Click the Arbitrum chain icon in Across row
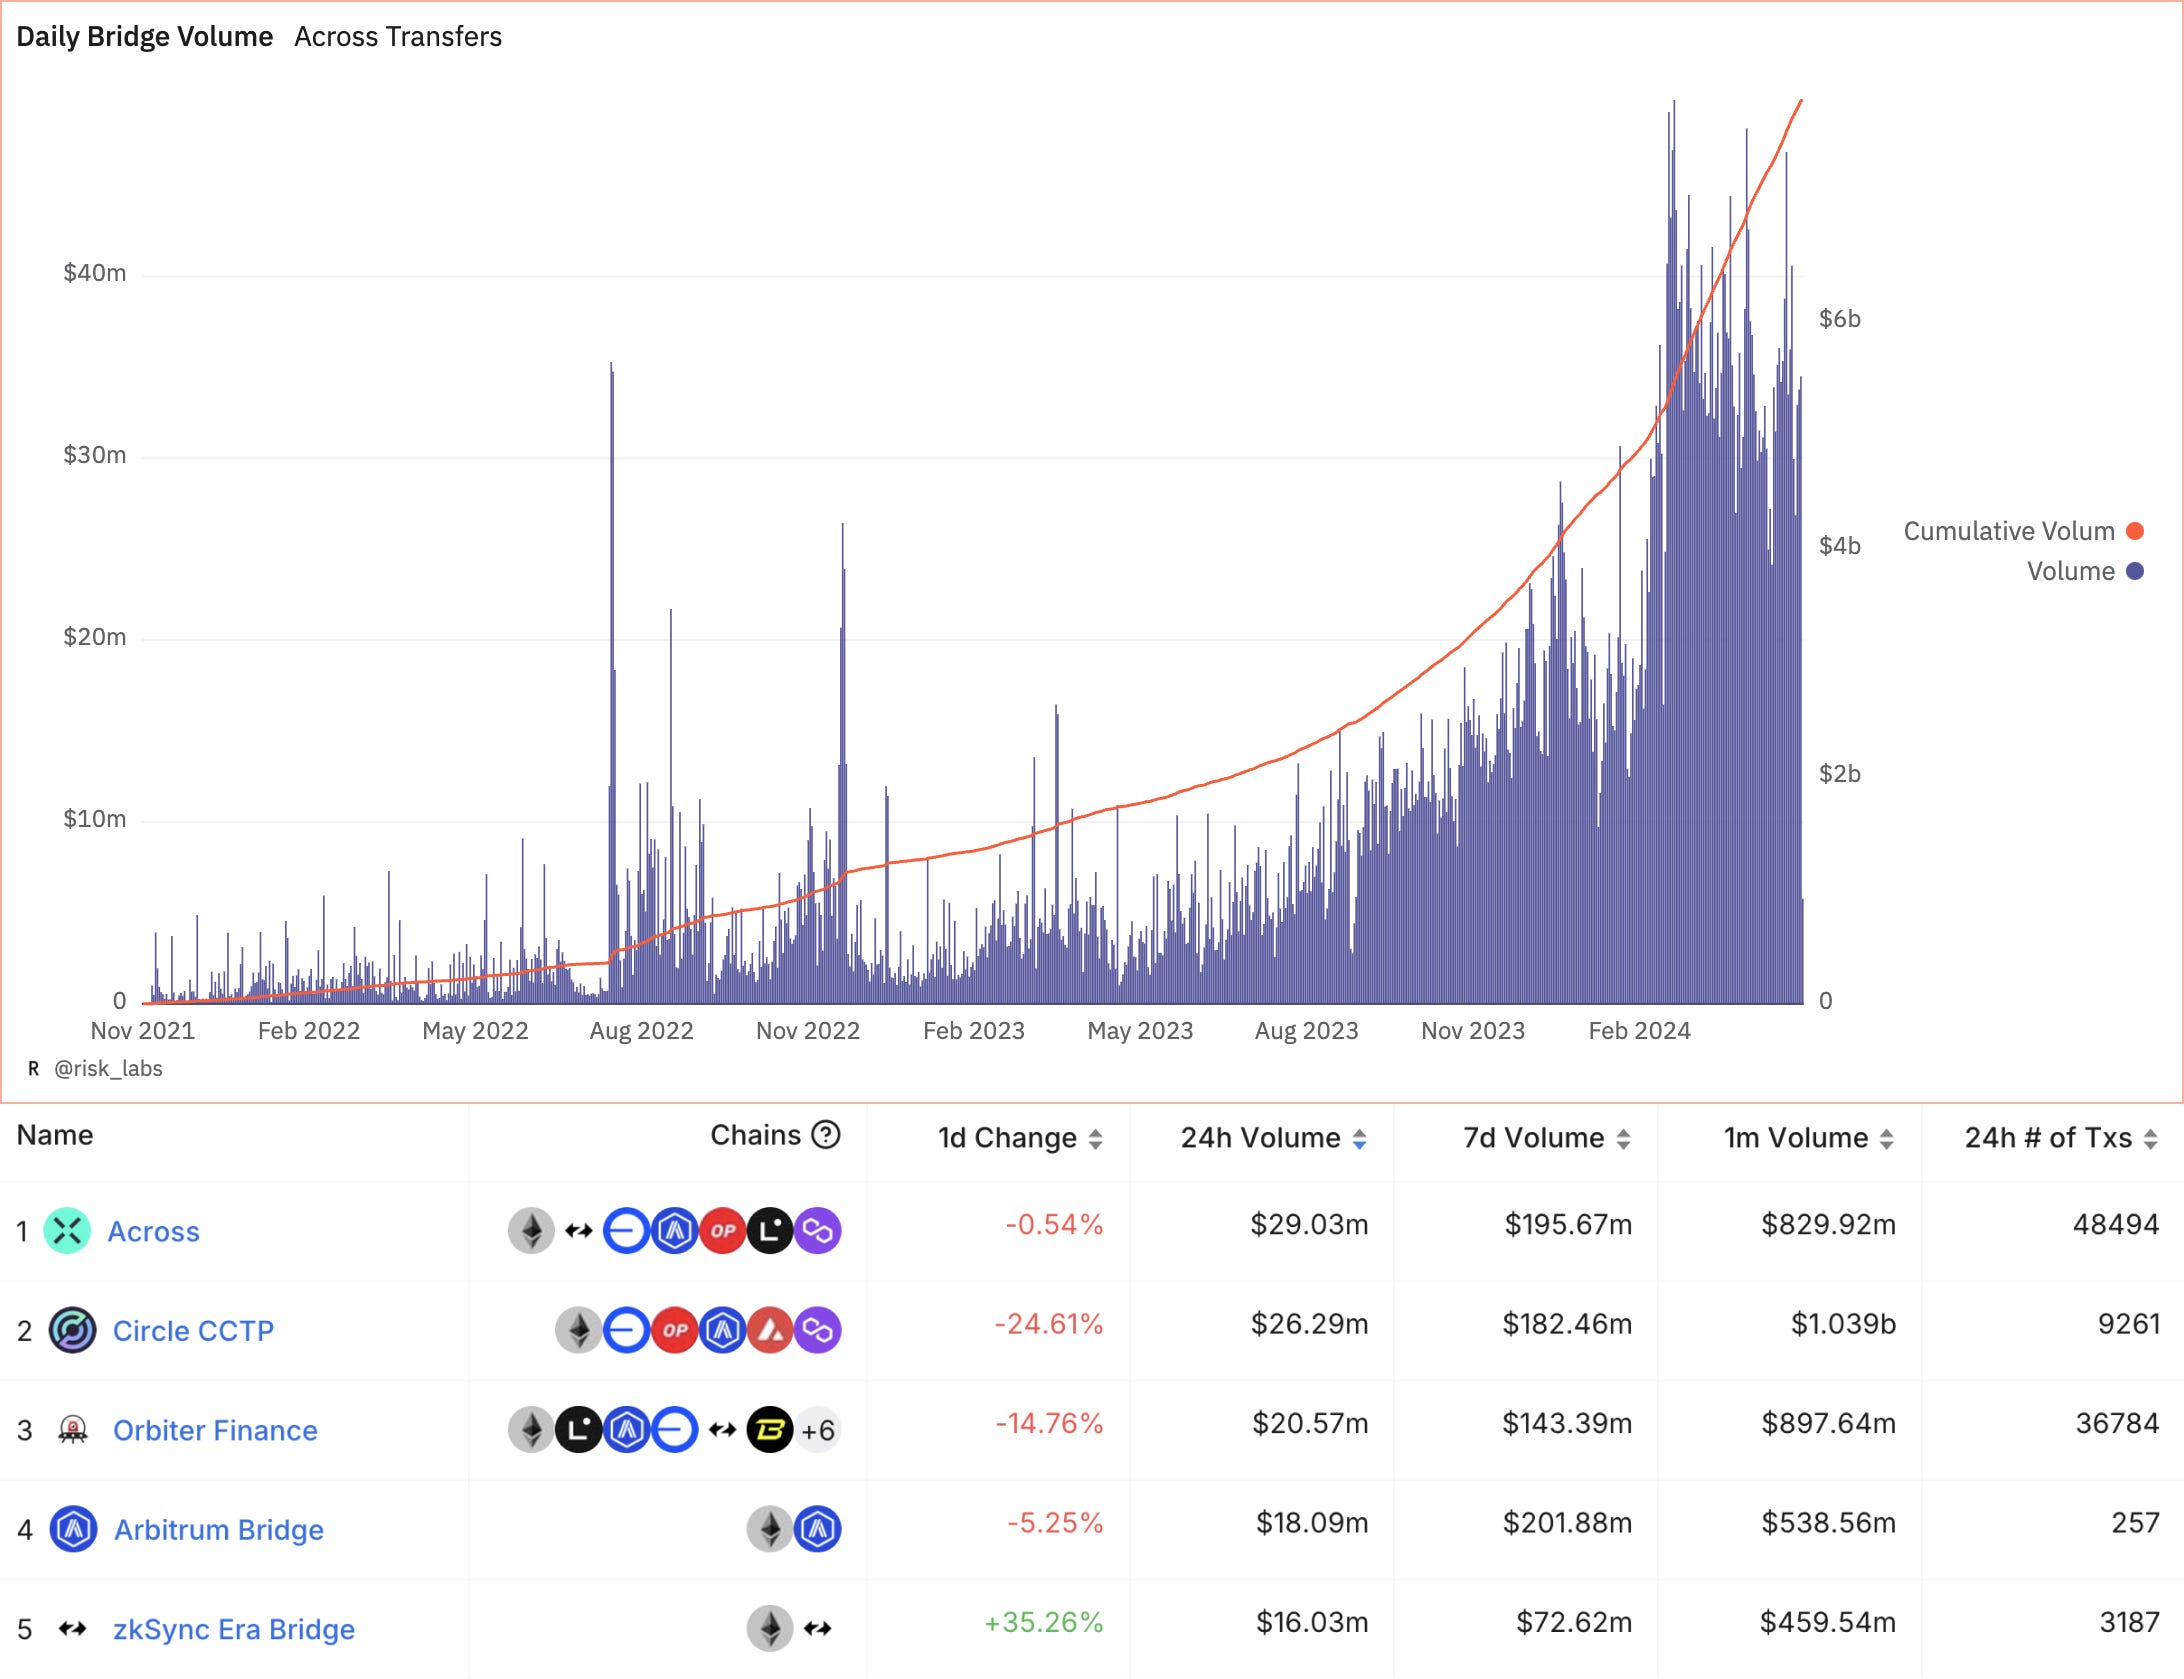Image resolution: width=2184 pixels, height=1679 pixels. (675, 1231)
